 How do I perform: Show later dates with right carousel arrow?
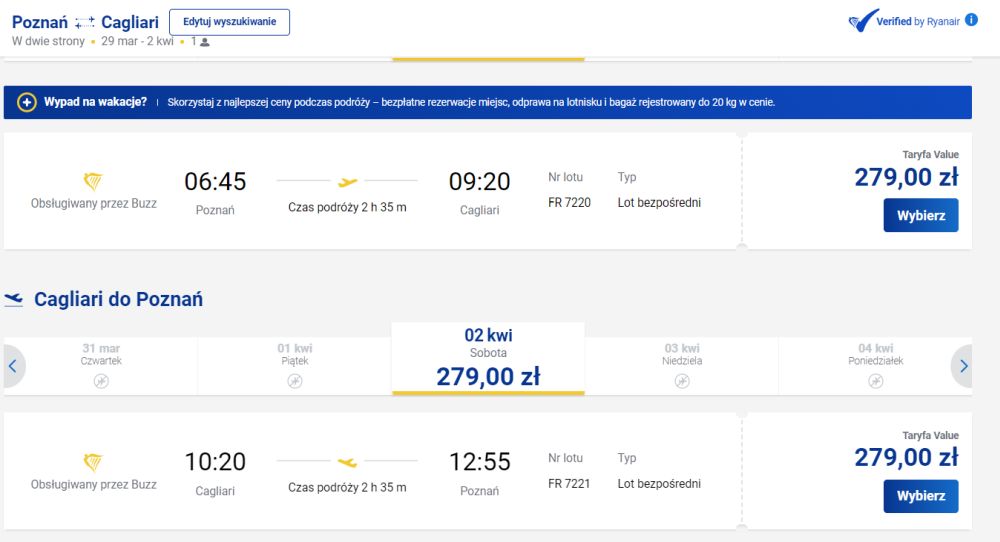pos(962,366)
